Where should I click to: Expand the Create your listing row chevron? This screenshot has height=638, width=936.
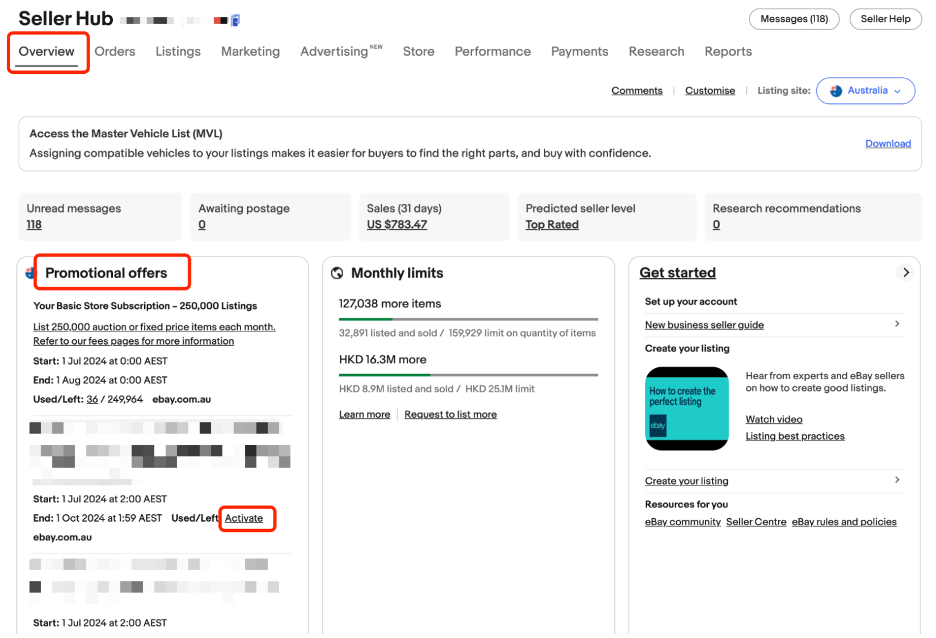[x=897, y=480]
